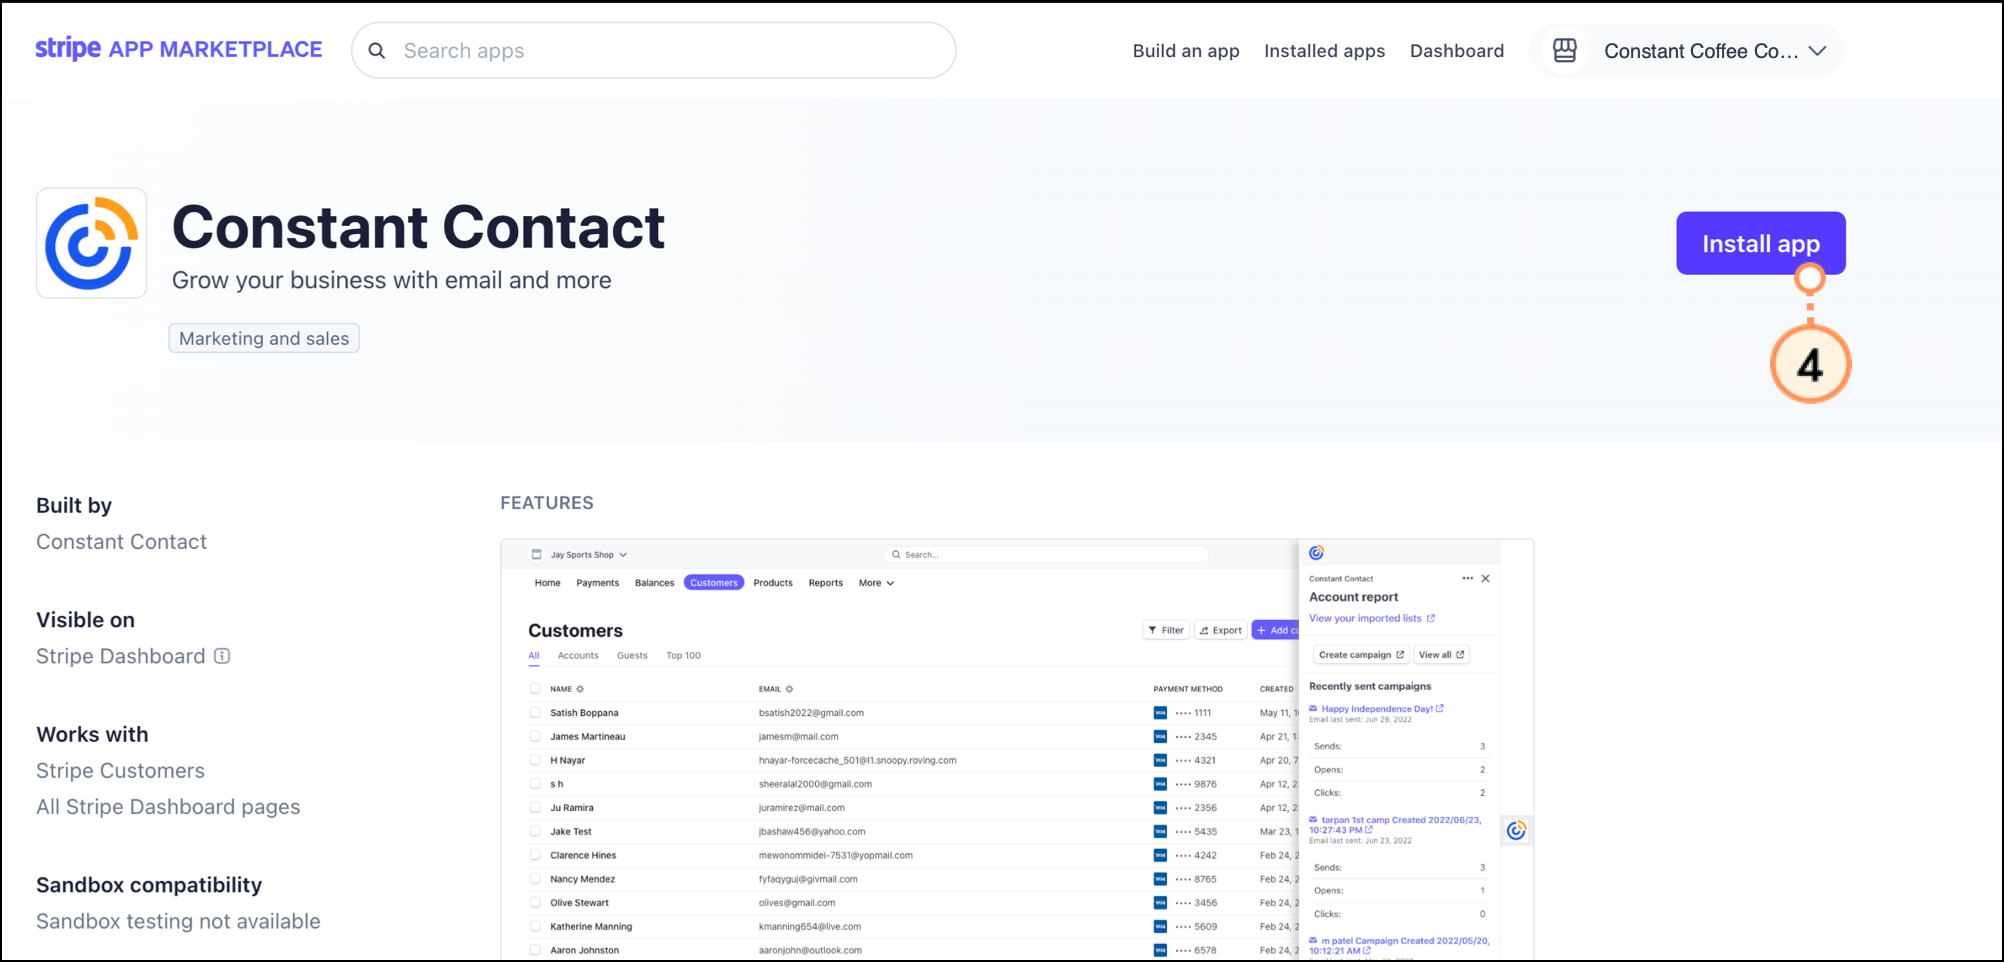Select the Marketing and sales tag
Viewport: 2004px width, 962px height.
point(264,338)
